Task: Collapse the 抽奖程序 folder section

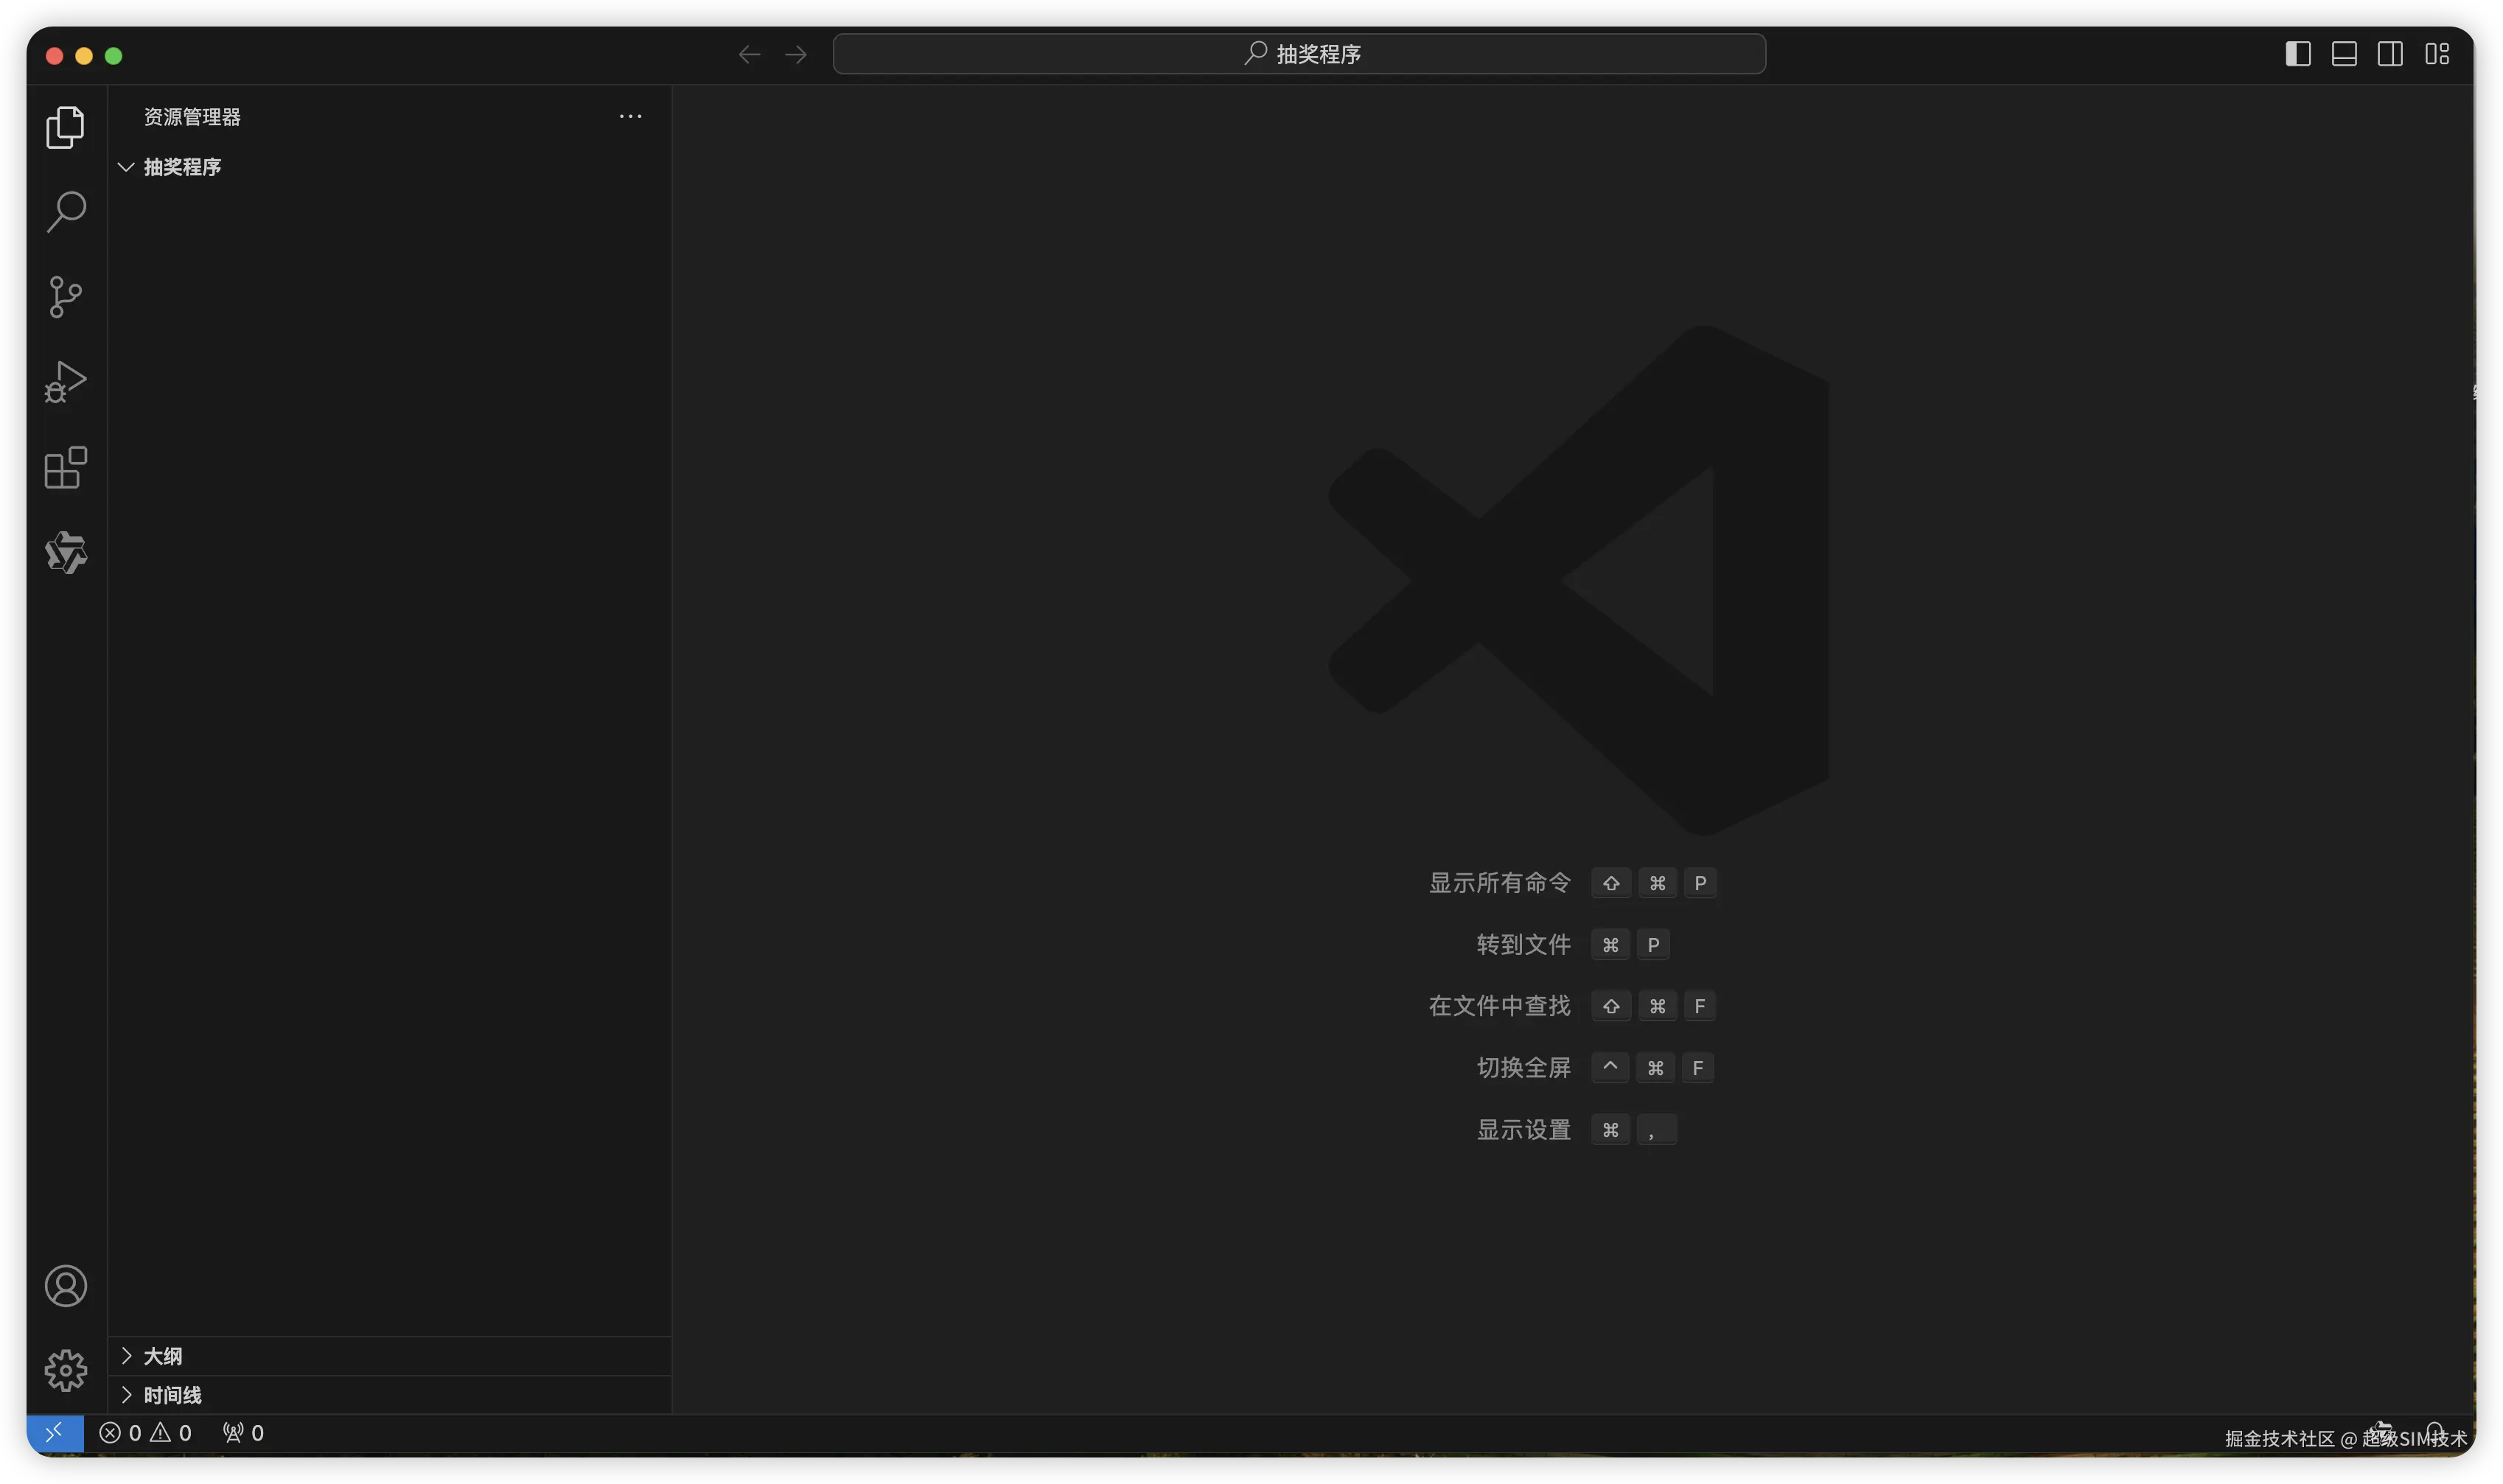Action: [x=390, y=167]
